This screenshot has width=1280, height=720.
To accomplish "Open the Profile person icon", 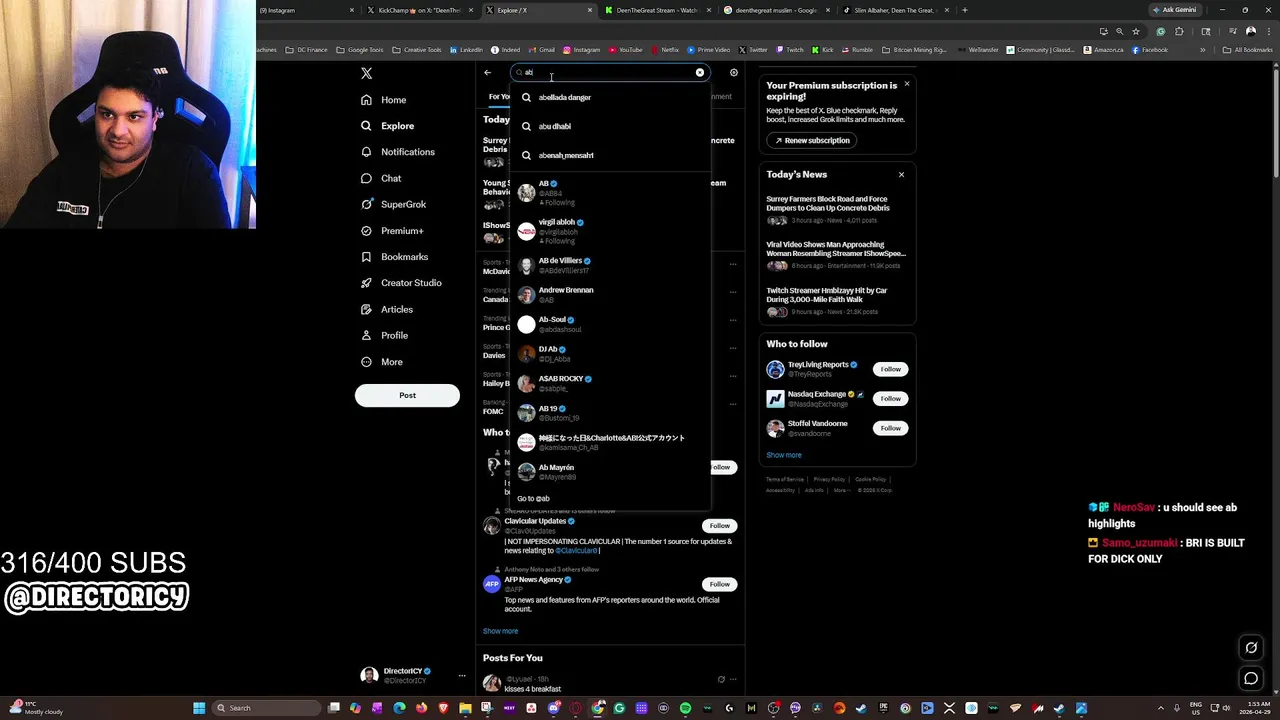I will point(367,335).
